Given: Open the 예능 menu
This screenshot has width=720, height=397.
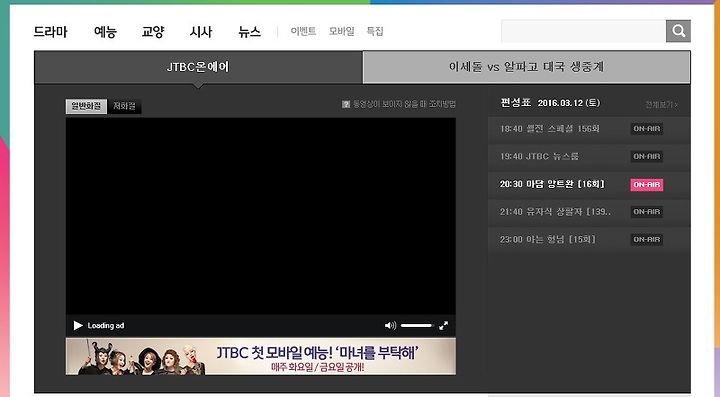Looking at the screenshot, I should tap(105, 32).
